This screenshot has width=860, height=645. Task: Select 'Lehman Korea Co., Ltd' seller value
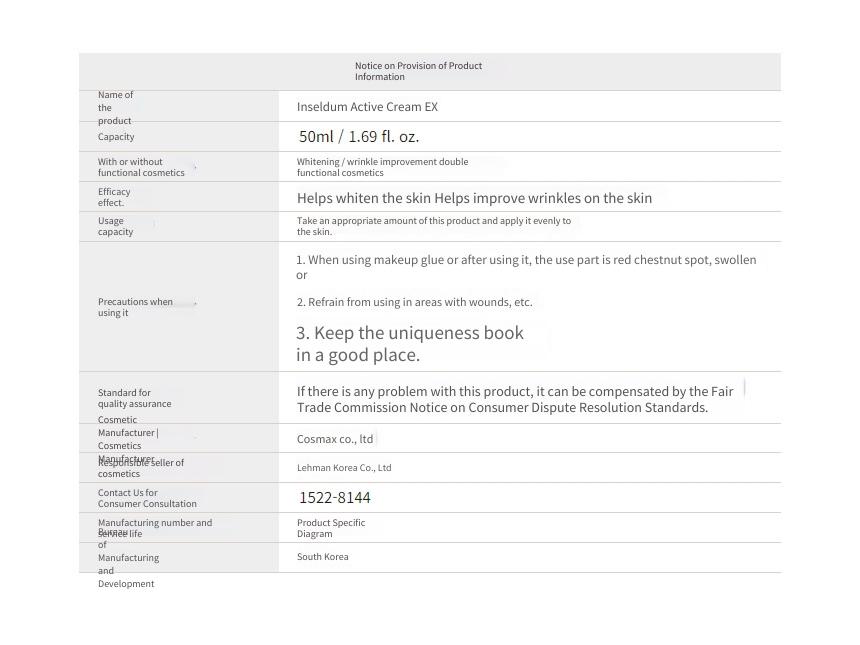pyautogui.click(x=344, y=468)
